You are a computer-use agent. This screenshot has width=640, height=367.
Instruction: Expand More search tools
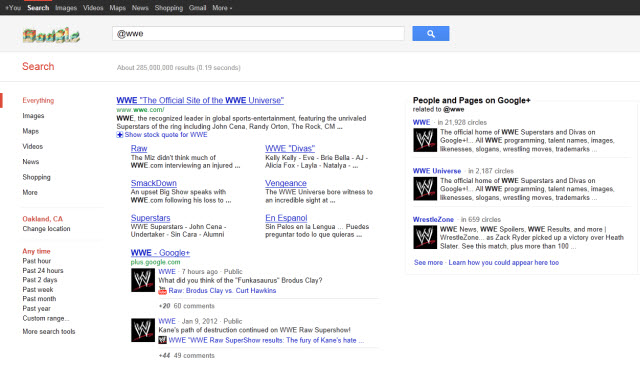click(x=49, y=331)
